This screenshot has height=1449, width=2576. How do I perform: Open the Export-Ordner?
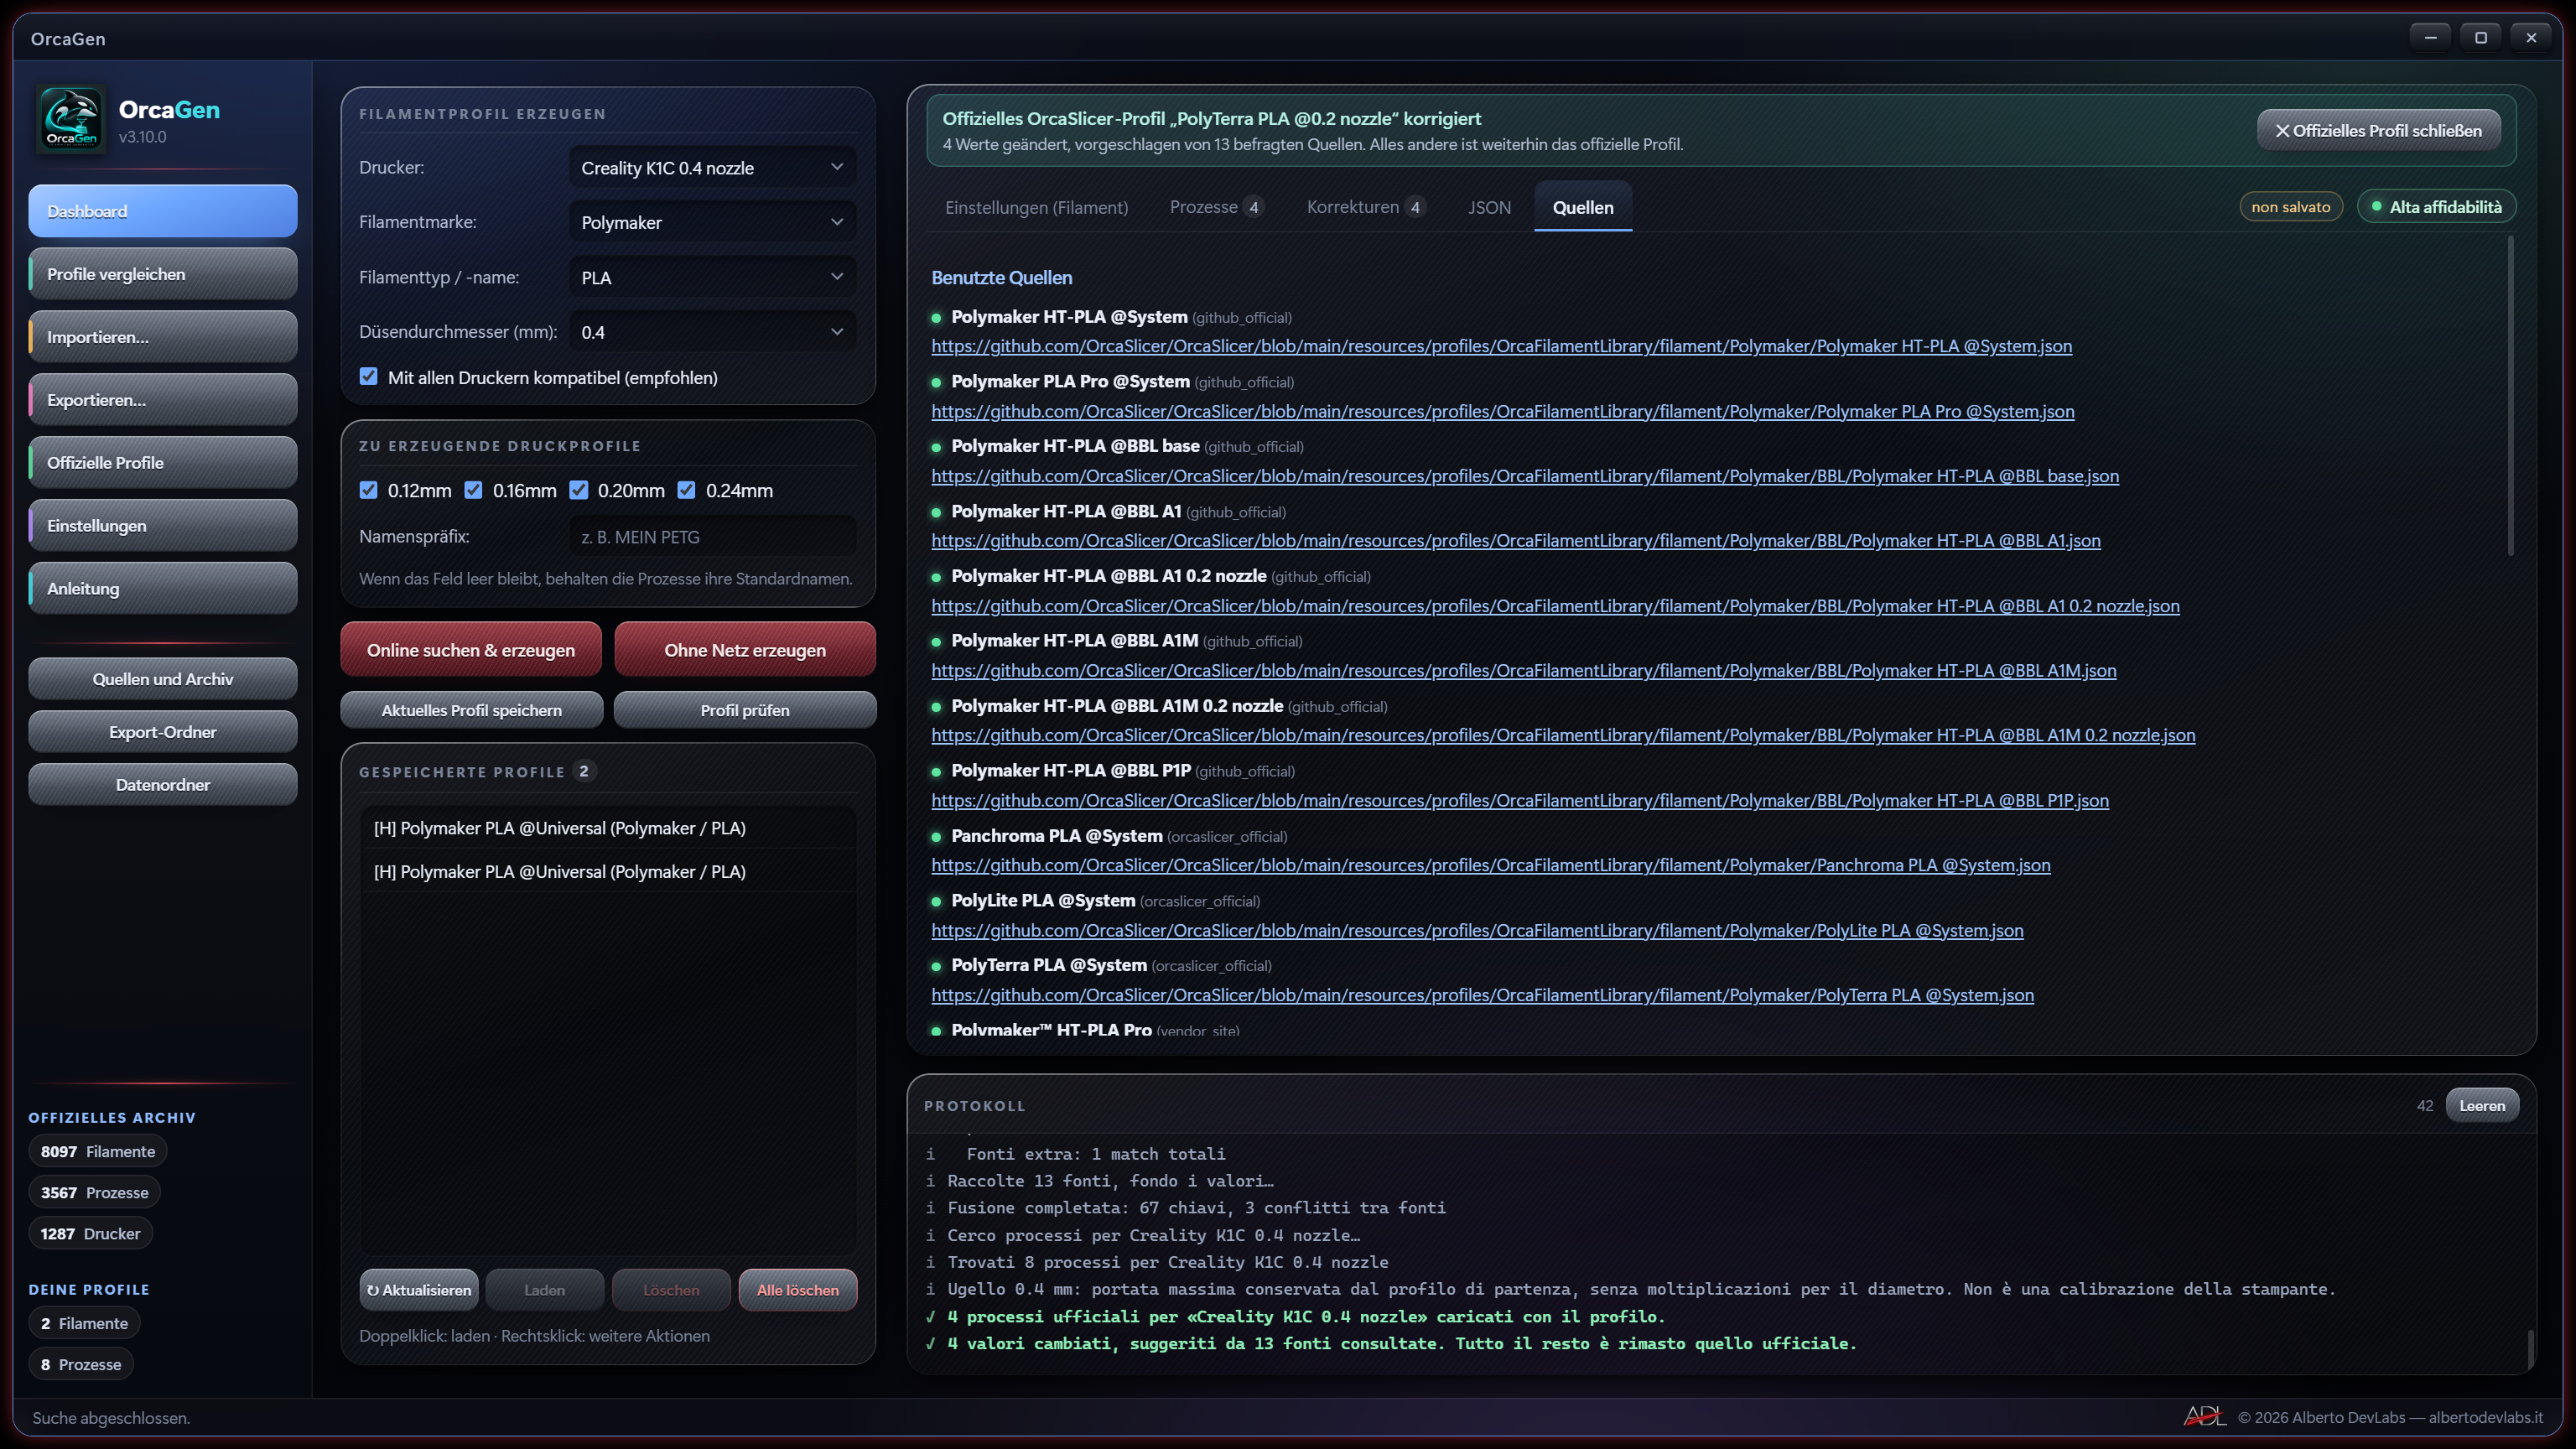point(163,732)
